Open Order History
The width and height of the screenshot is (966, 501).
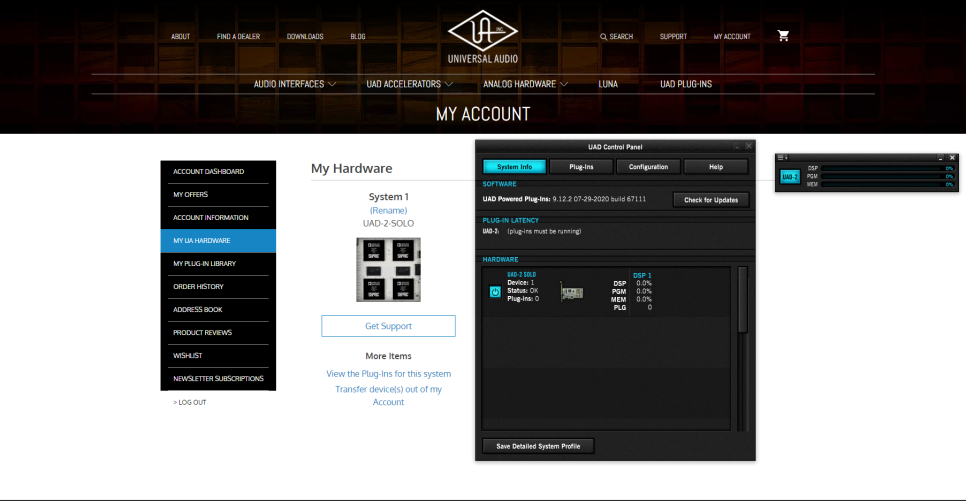click(218, 287)
